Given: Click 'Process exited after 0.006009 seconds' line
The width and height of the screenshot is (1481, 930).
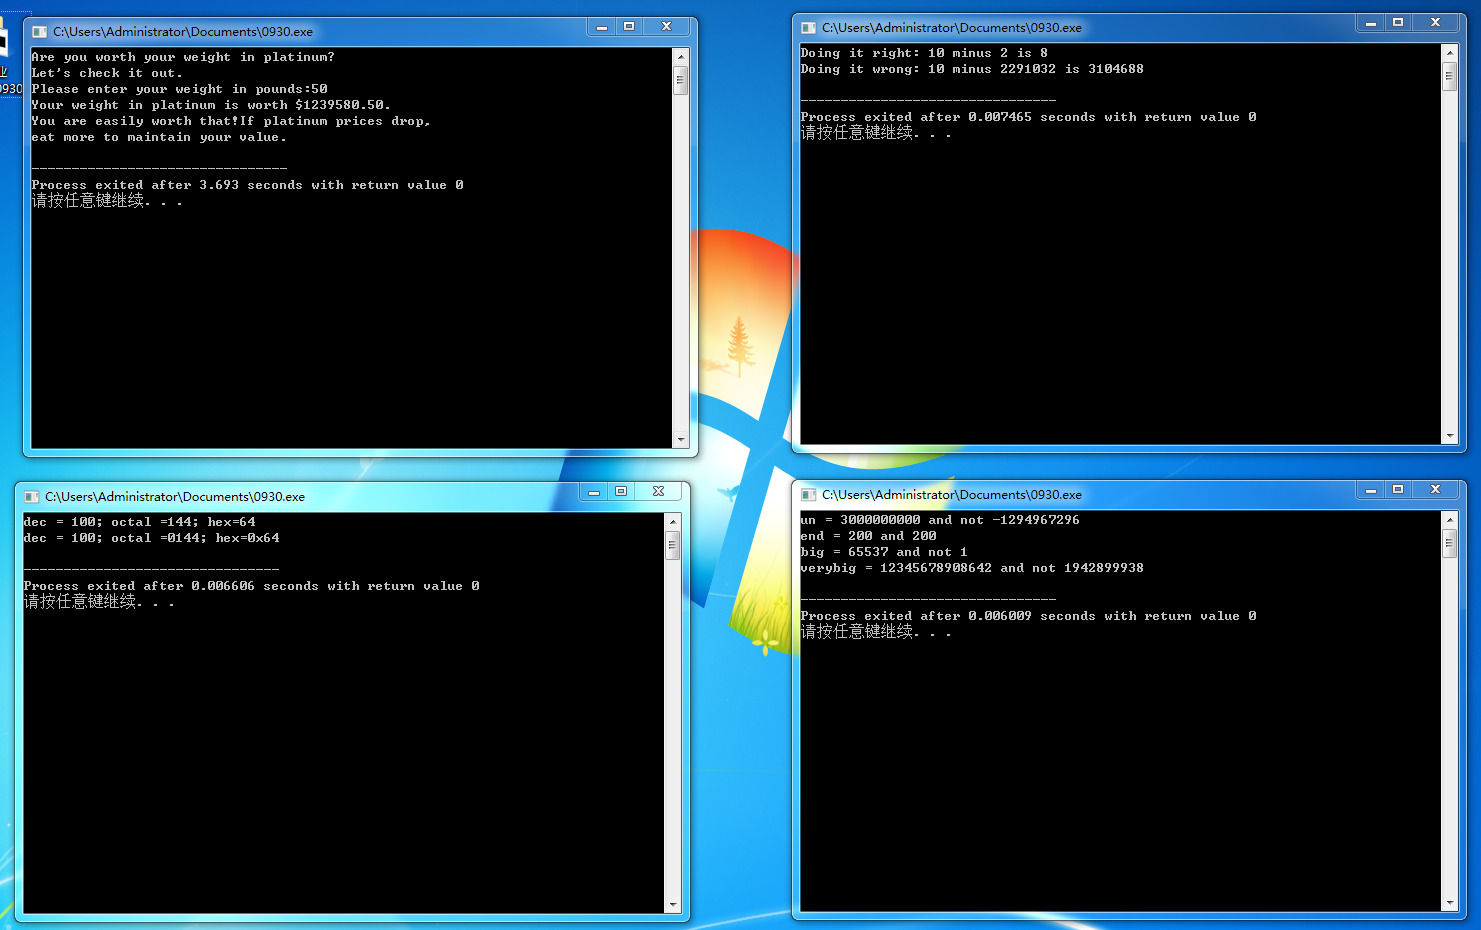Looking at the screenshot, I should pyautogui.click(x=1028, y=616).
